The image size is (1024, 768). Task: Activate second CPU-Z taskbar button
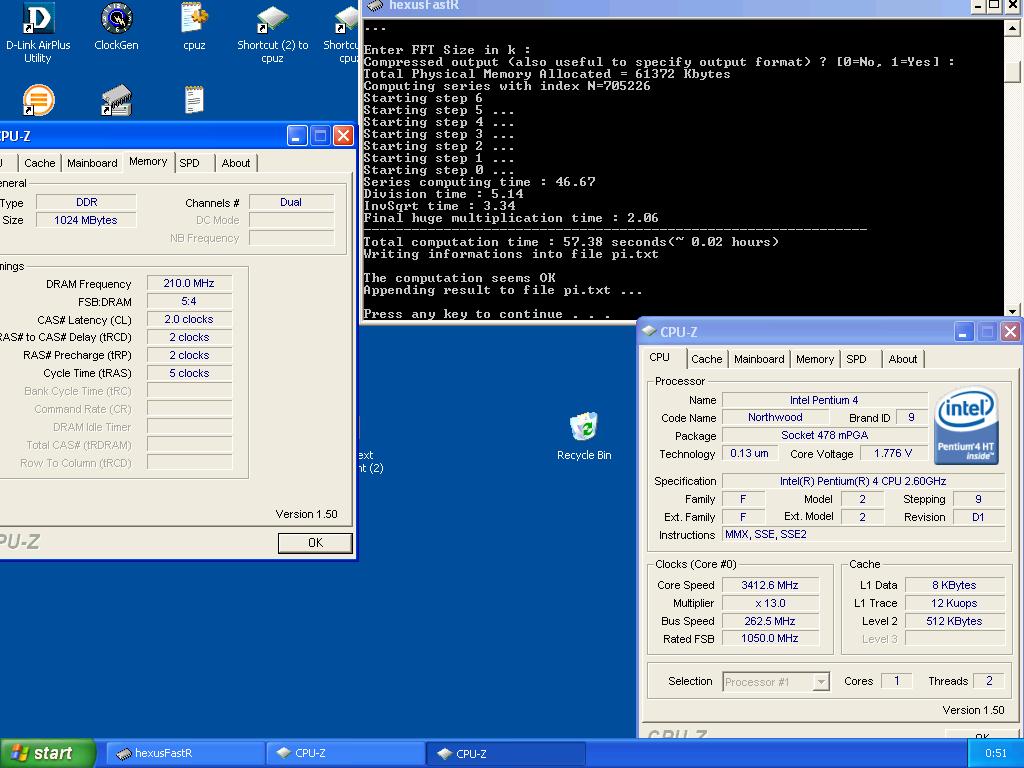coord(506,753)
